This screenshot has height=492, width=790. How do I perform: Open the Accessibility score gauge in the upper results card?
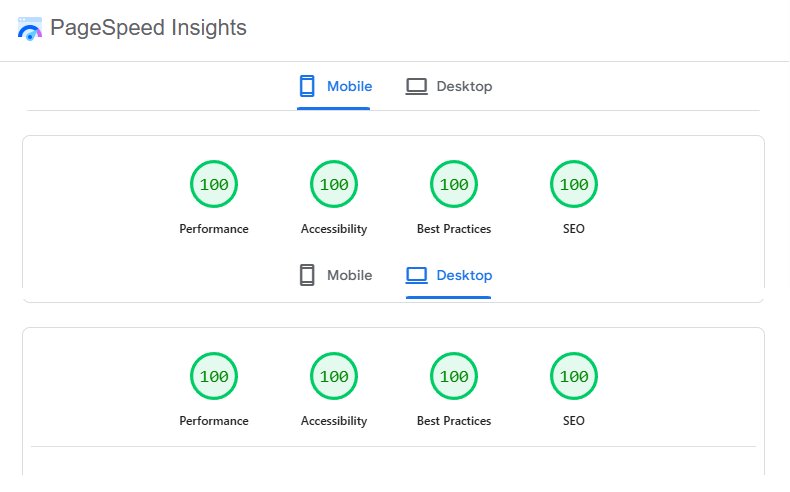coord(334,184)
